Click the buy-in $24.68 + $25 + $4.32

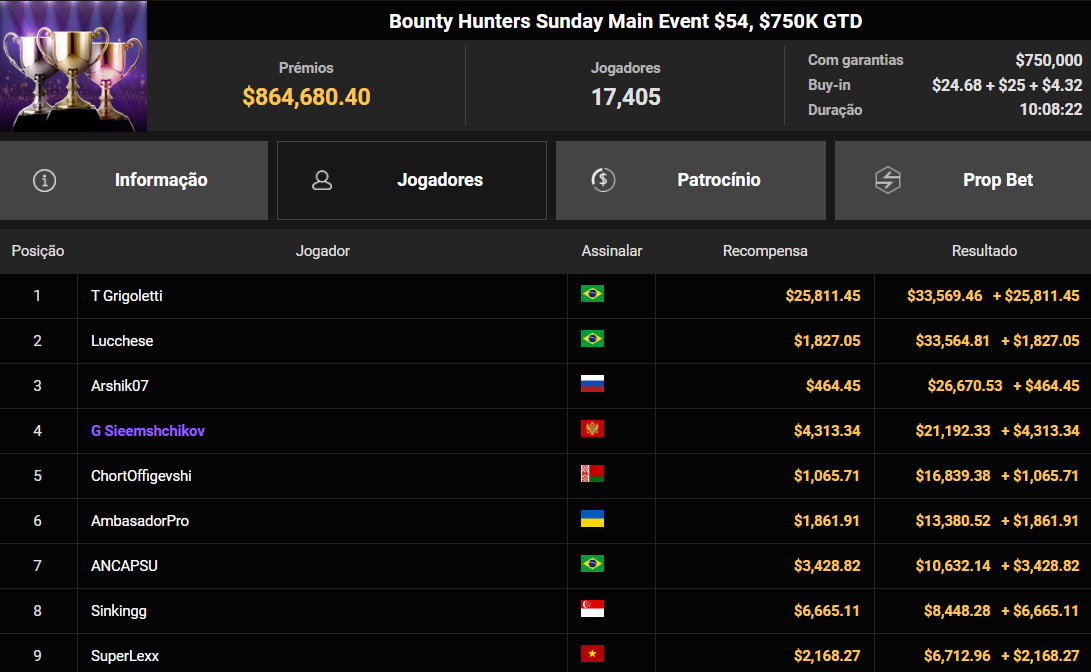pyautogui.click(x=1007, y=85)
